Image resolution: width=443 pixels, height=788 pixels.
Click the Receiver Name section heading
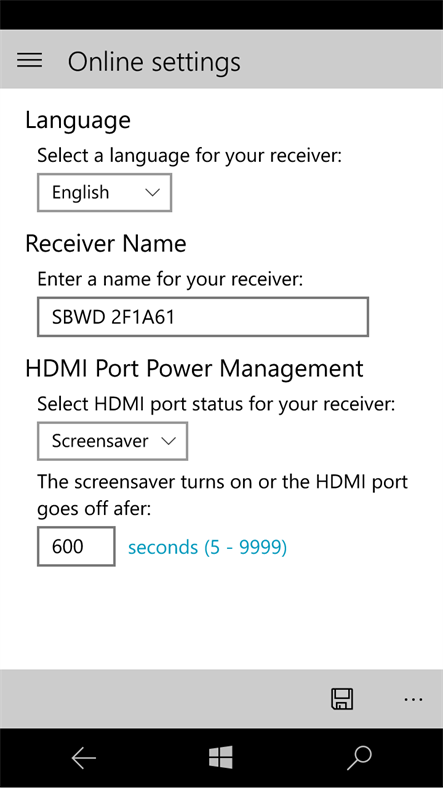(x=106, y=244)
